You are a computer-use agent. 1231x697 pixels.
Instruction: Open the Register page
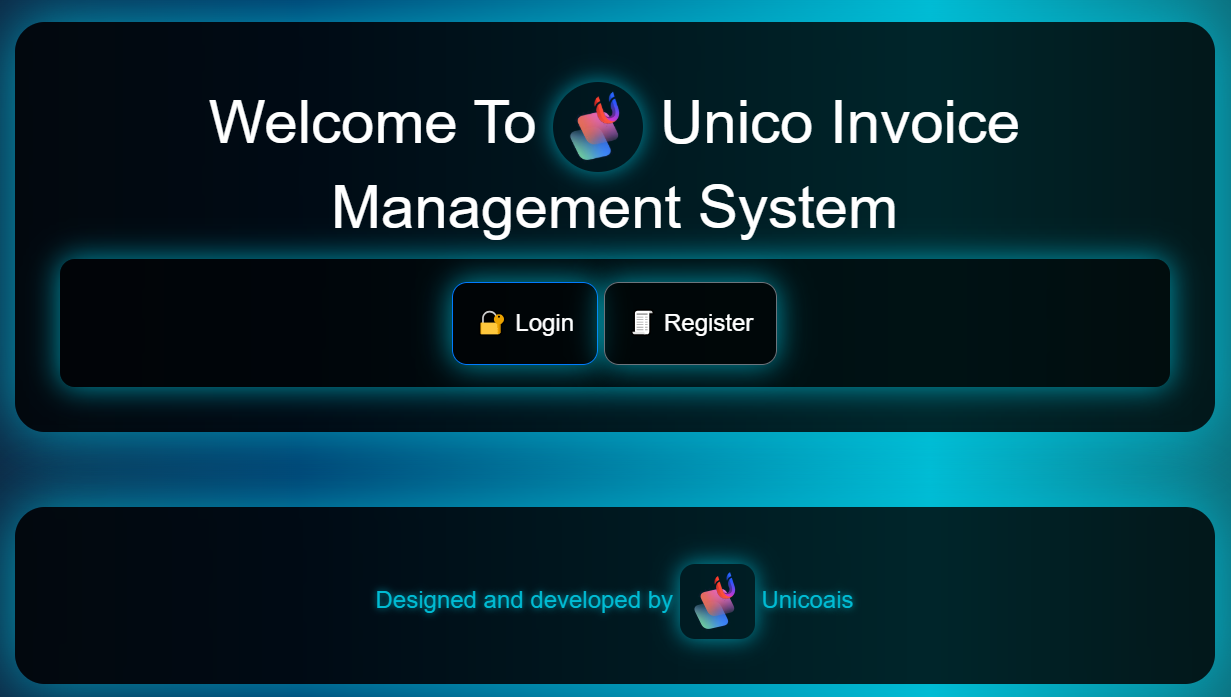coord(690,323)
